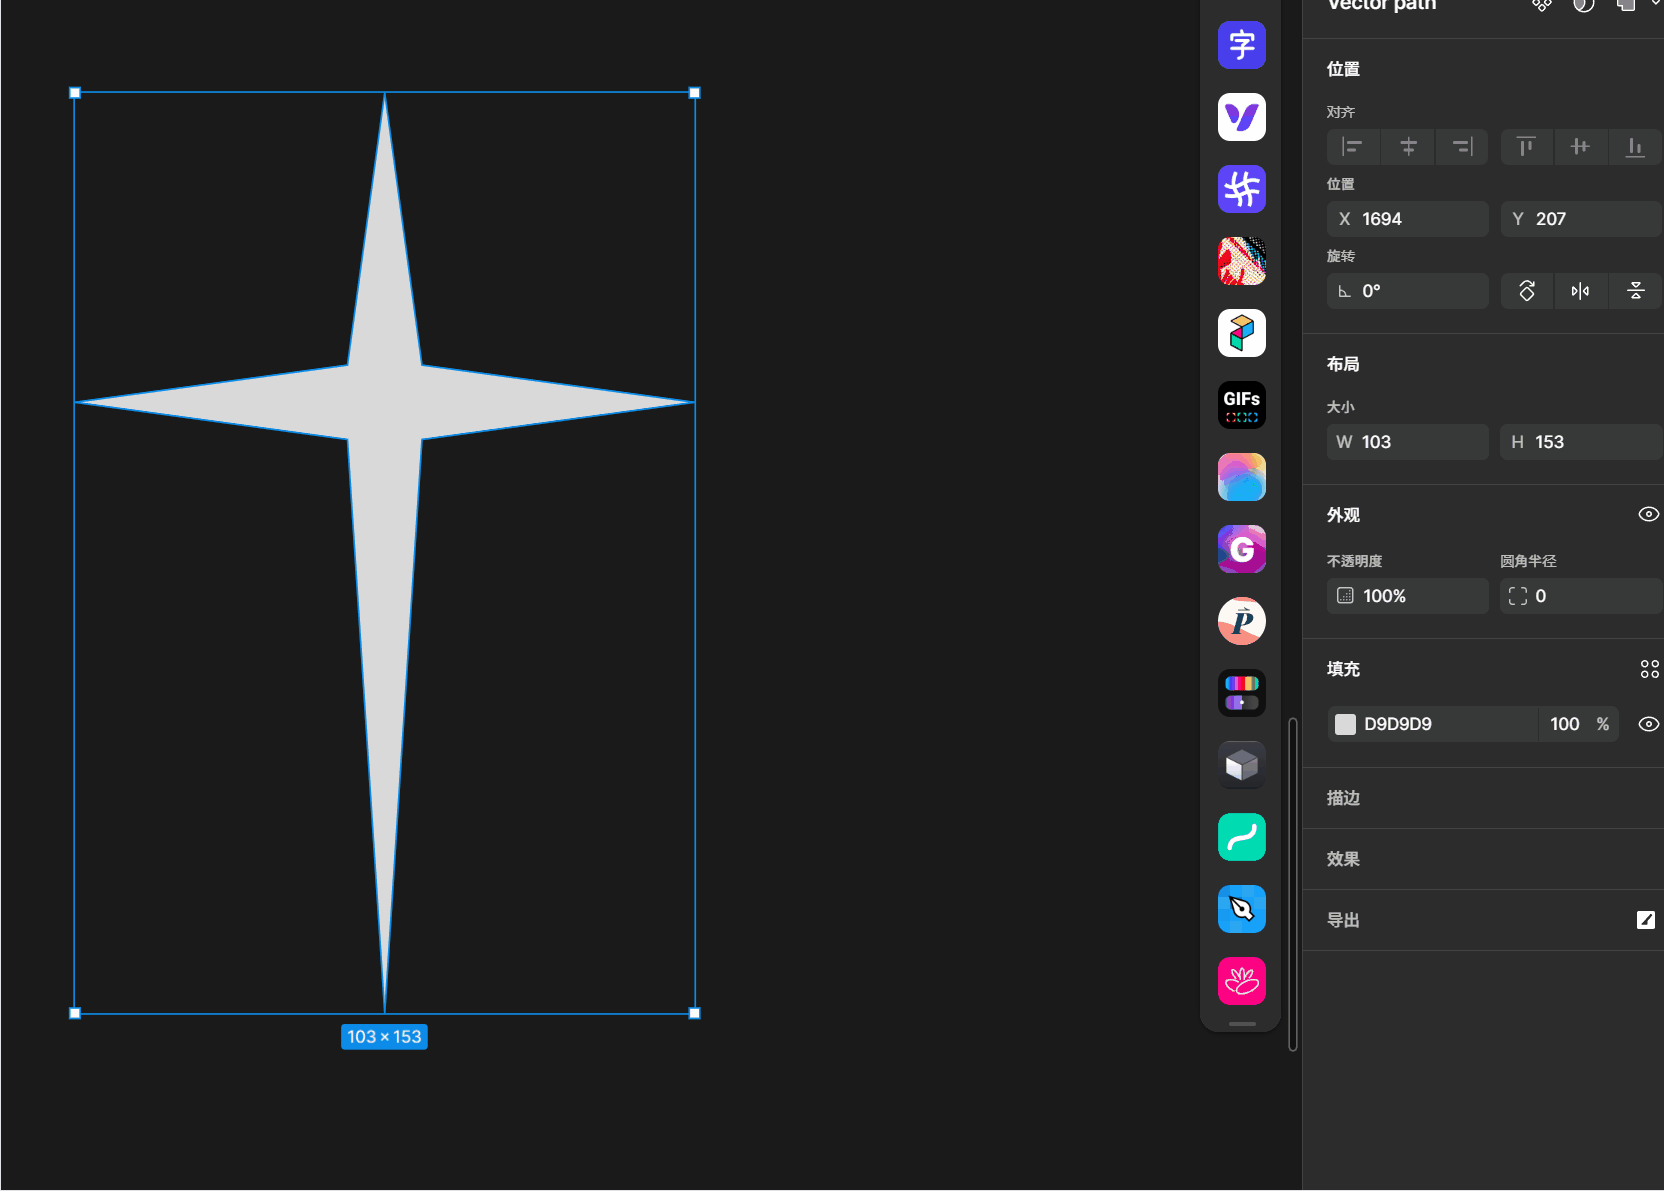Launch the purple hashtag-style plugin icon

click(1242, 189)
